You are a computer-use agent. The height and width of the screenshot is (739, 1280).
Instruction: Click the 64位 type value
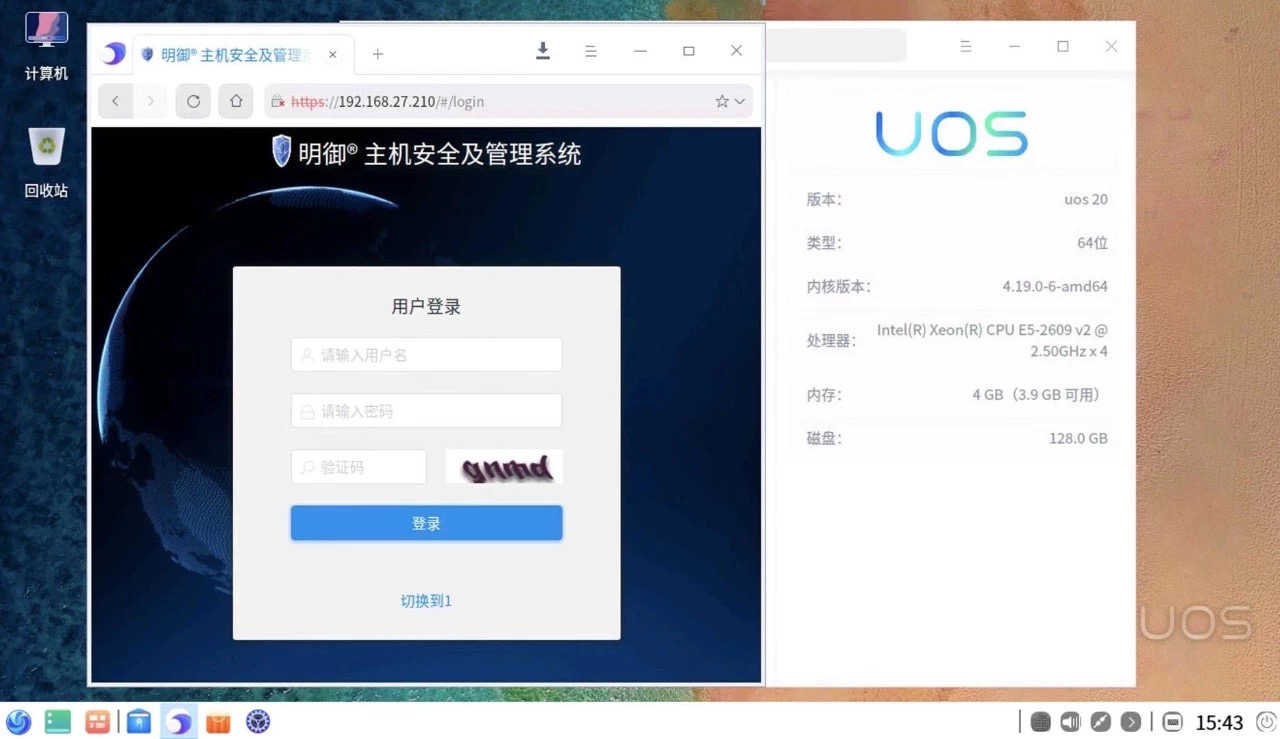pyautogui.click(x=1093, y=243)
